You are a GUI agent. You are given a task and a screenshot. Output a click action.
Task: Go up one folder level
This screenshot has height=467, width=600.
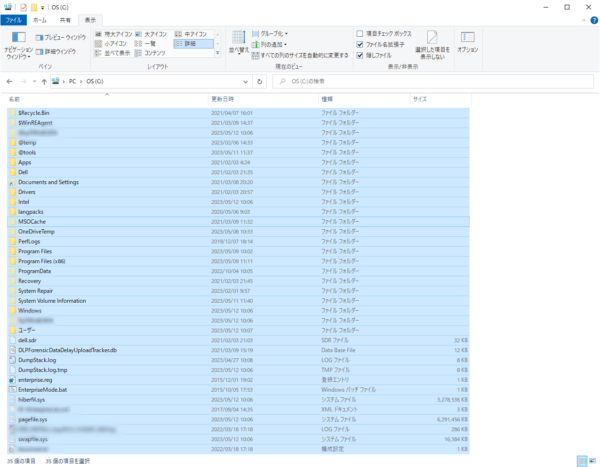tap(44, 82)
